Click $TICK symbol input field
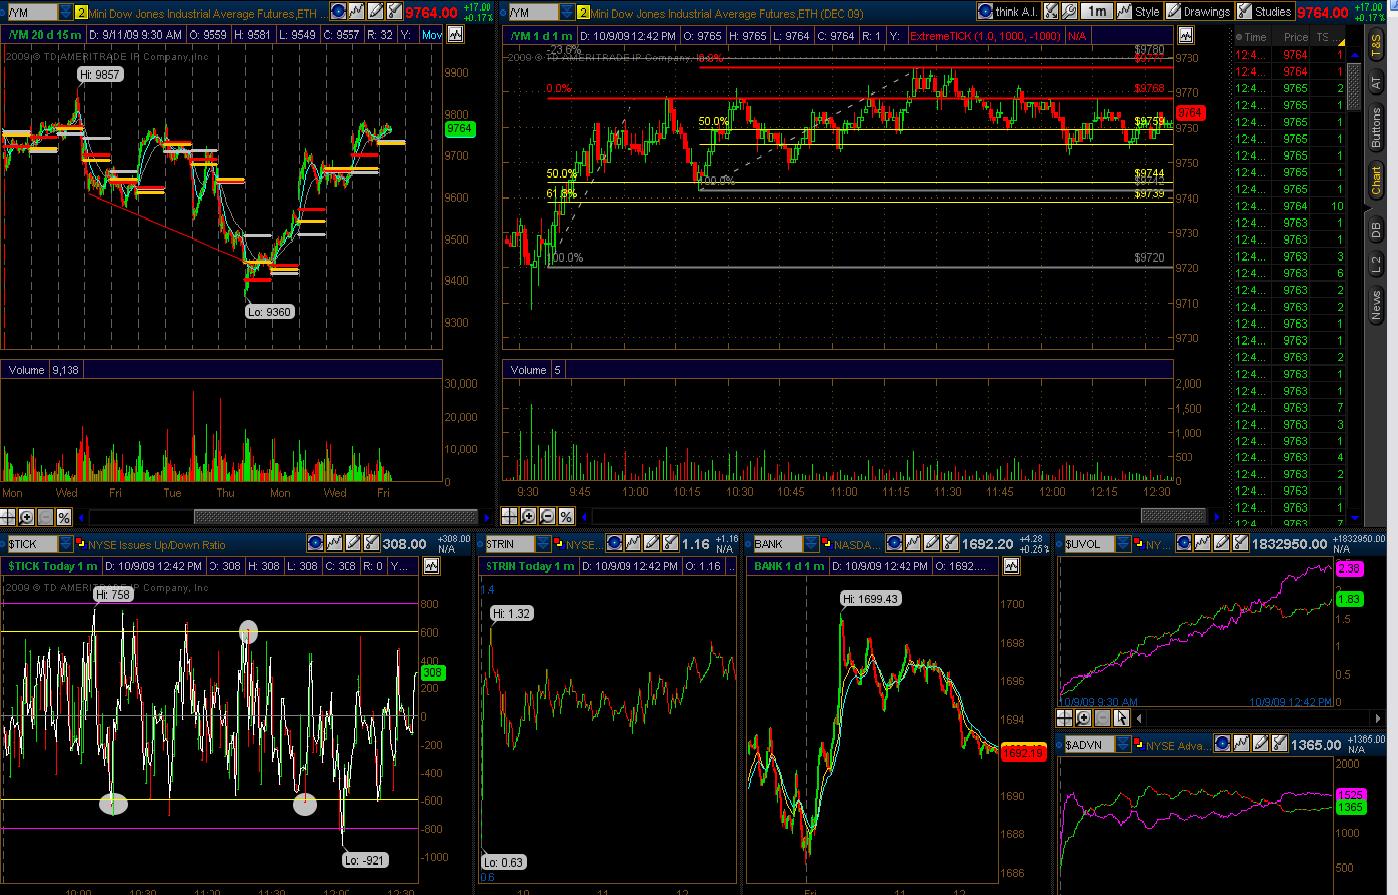This screenshot has width=1398, height=895. [32, 543]
